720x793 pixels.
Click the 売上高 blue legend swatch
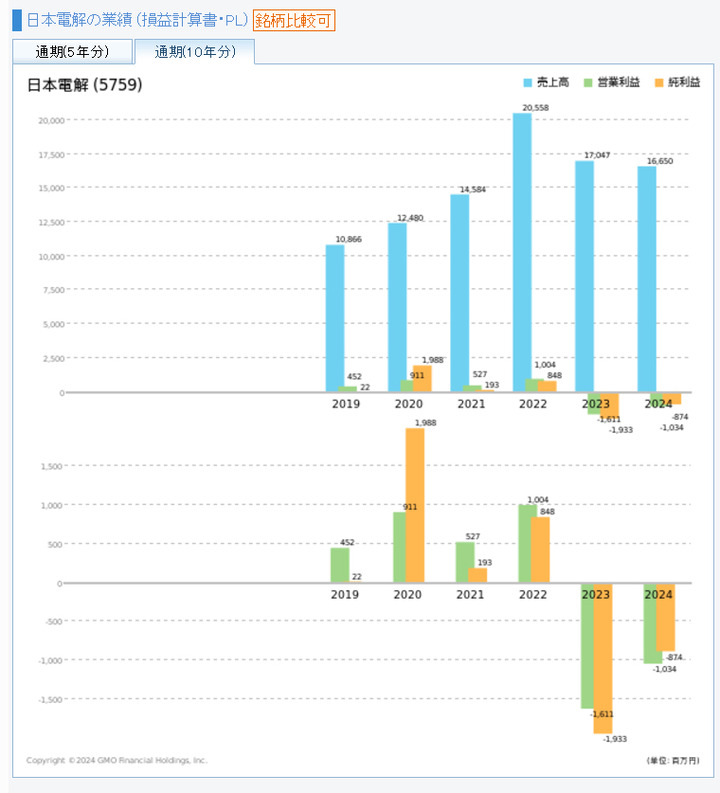point(528,82)
